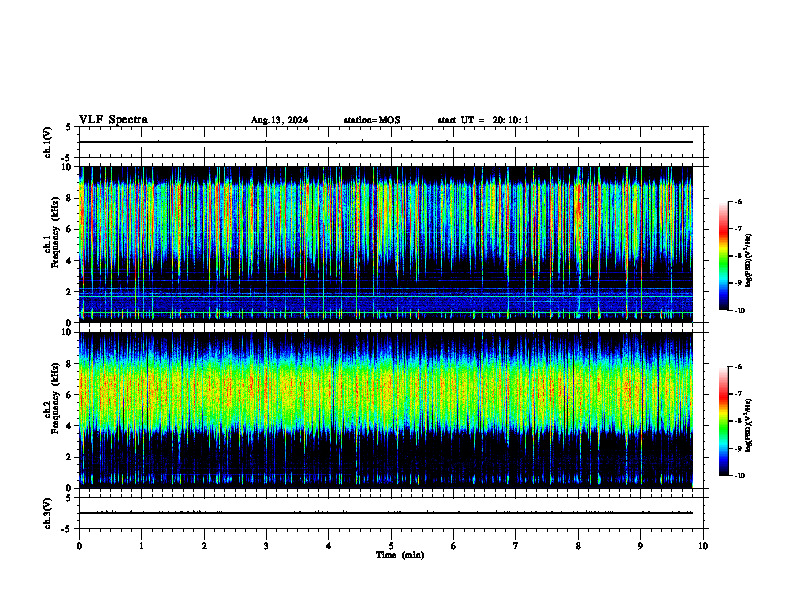Click the "-10" value on ch.2 color bar
This screenshot has height=612, width=792.
[x=739, y=476]
